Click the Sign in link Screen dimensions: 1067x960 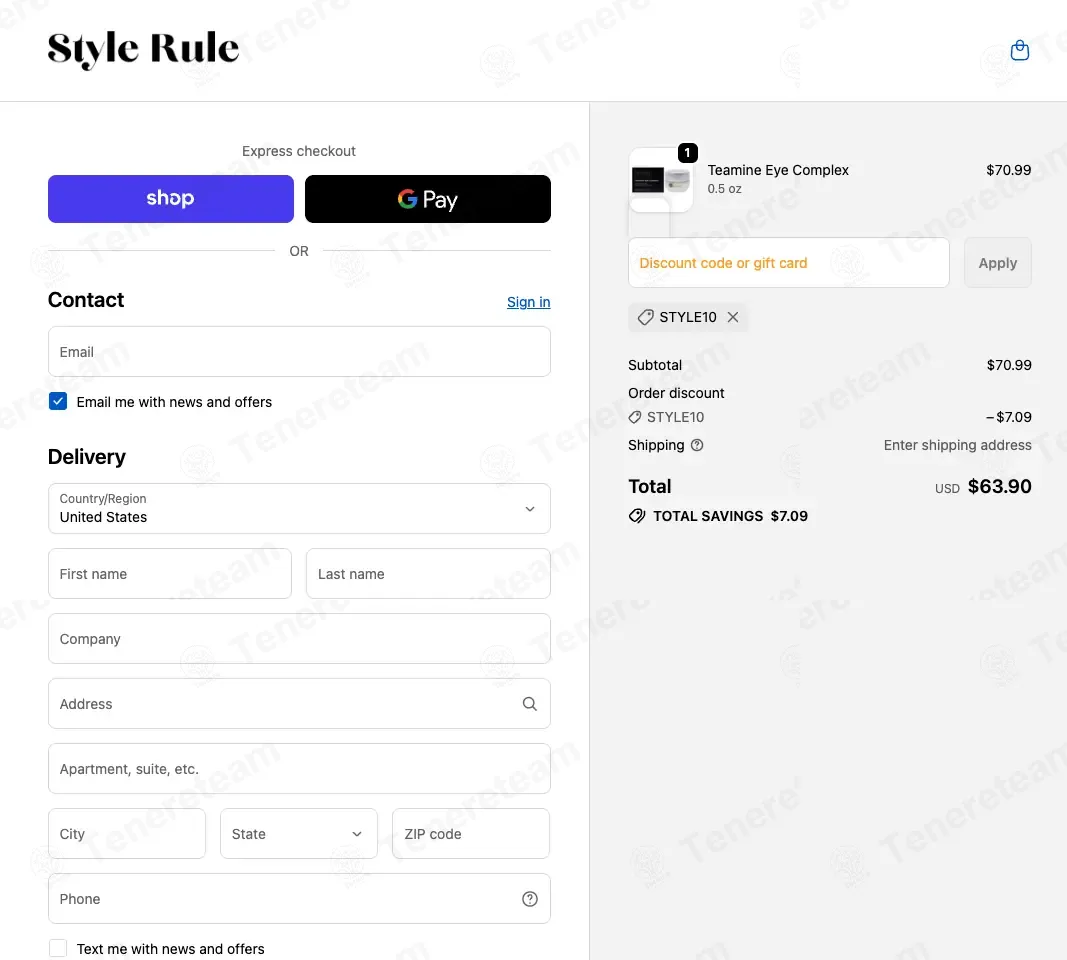pyautogui.click(x=528, y=302)
